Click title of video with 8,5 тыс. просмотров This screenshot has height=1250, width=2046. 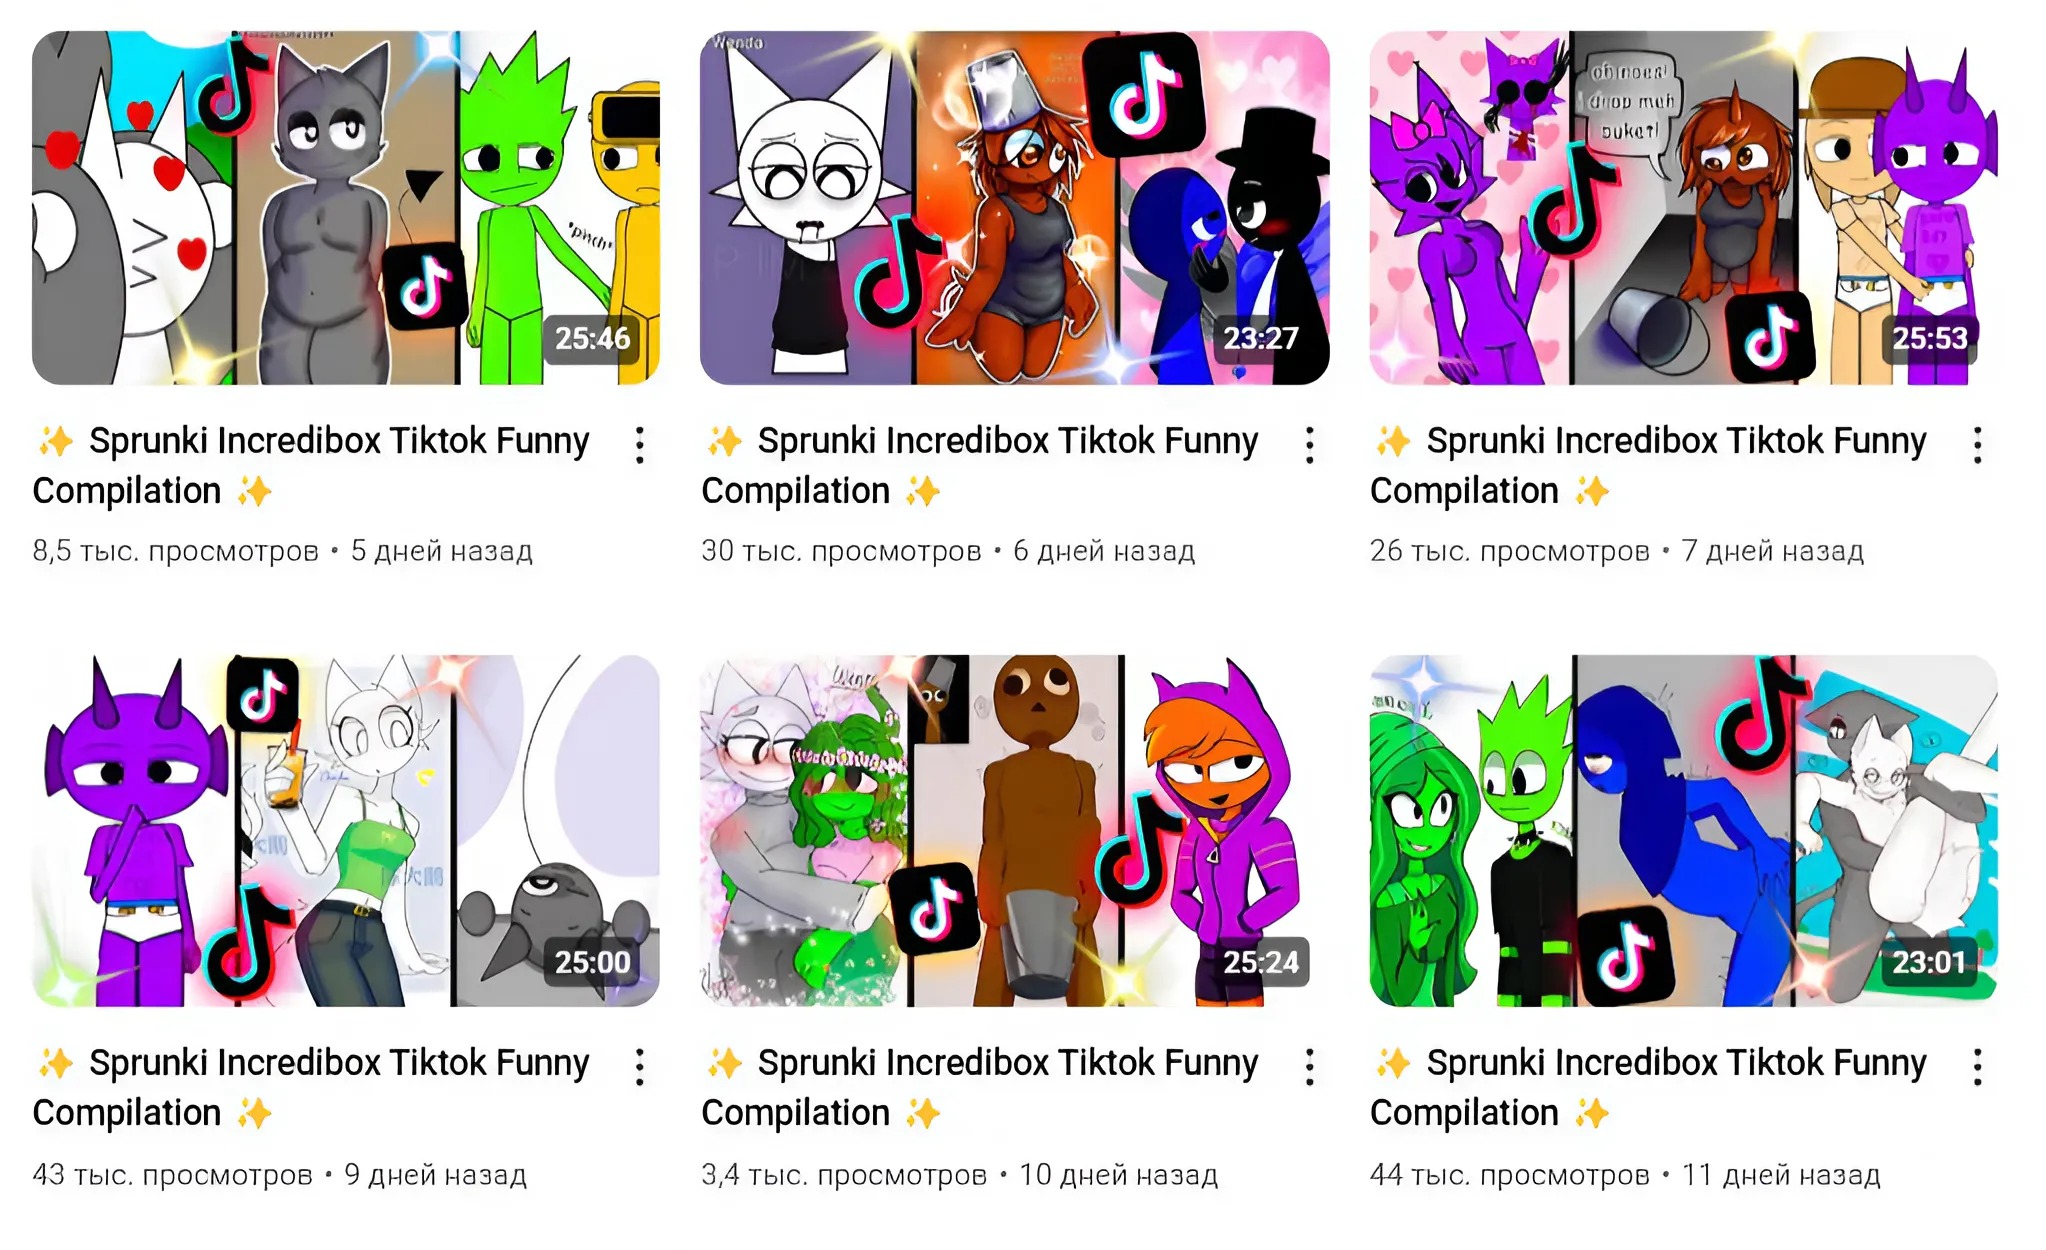[x=311, y=466]
